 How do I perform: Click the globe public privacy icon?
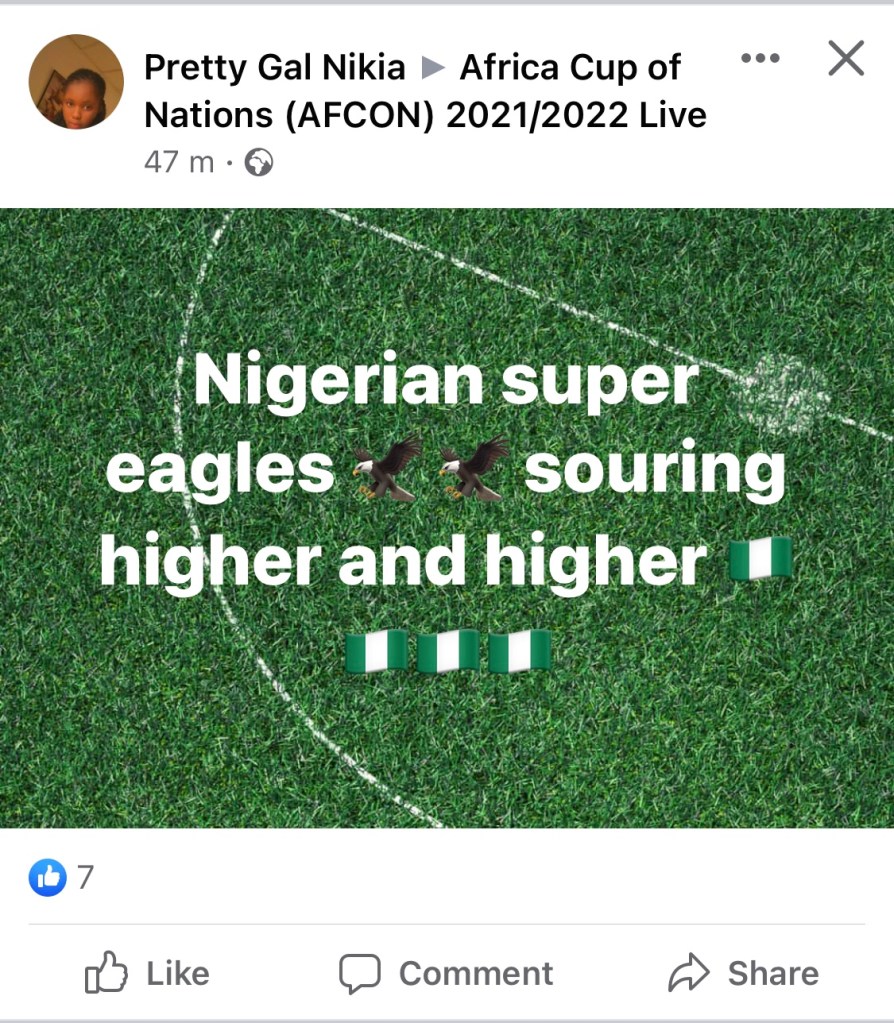click(x=258, y=162)
